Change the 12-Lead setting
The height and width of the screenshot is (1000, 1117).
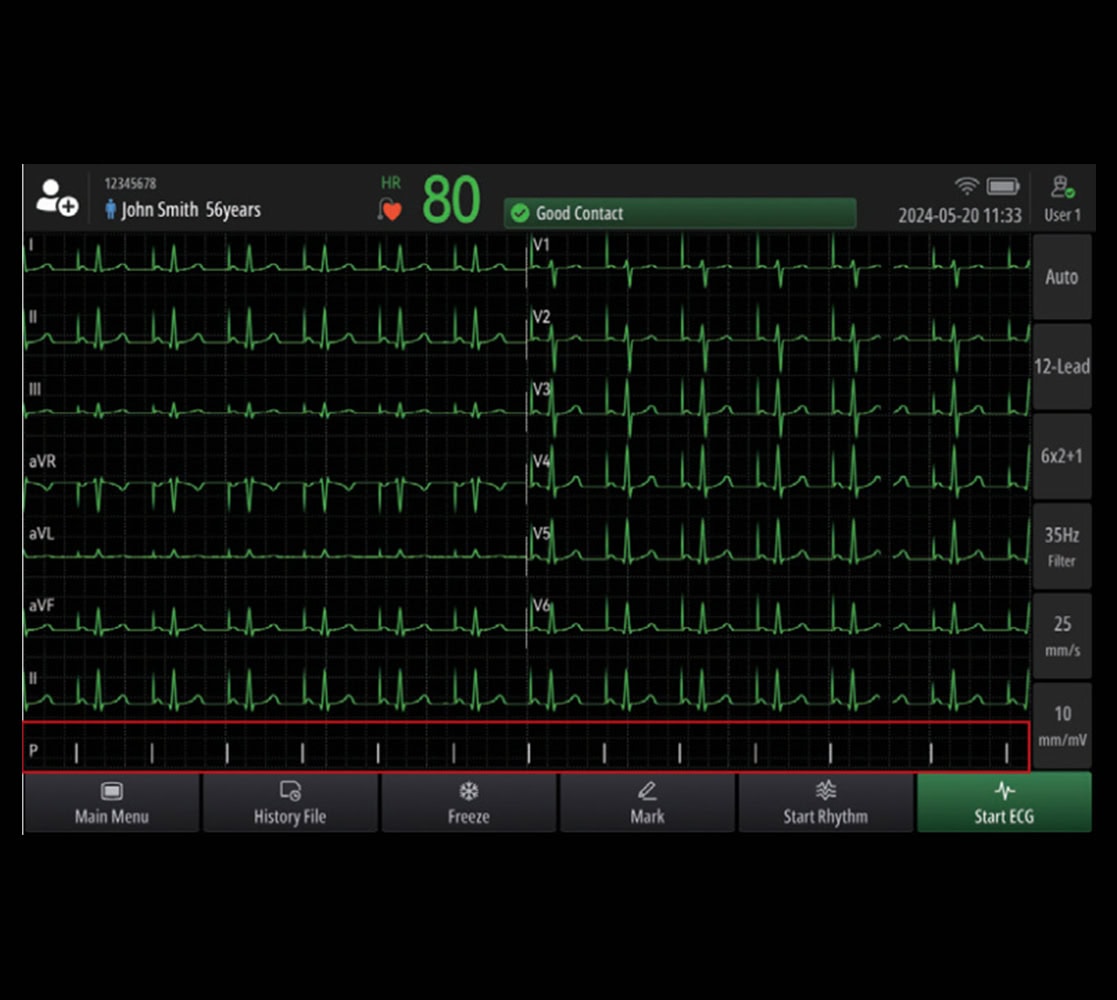pyautogui.click(x=1061, y=367)
